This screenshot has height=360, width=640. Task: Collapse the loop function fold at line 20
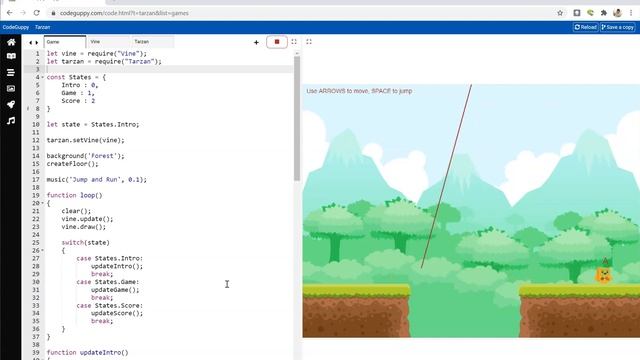pyautogui.click(x=42, y=203)
